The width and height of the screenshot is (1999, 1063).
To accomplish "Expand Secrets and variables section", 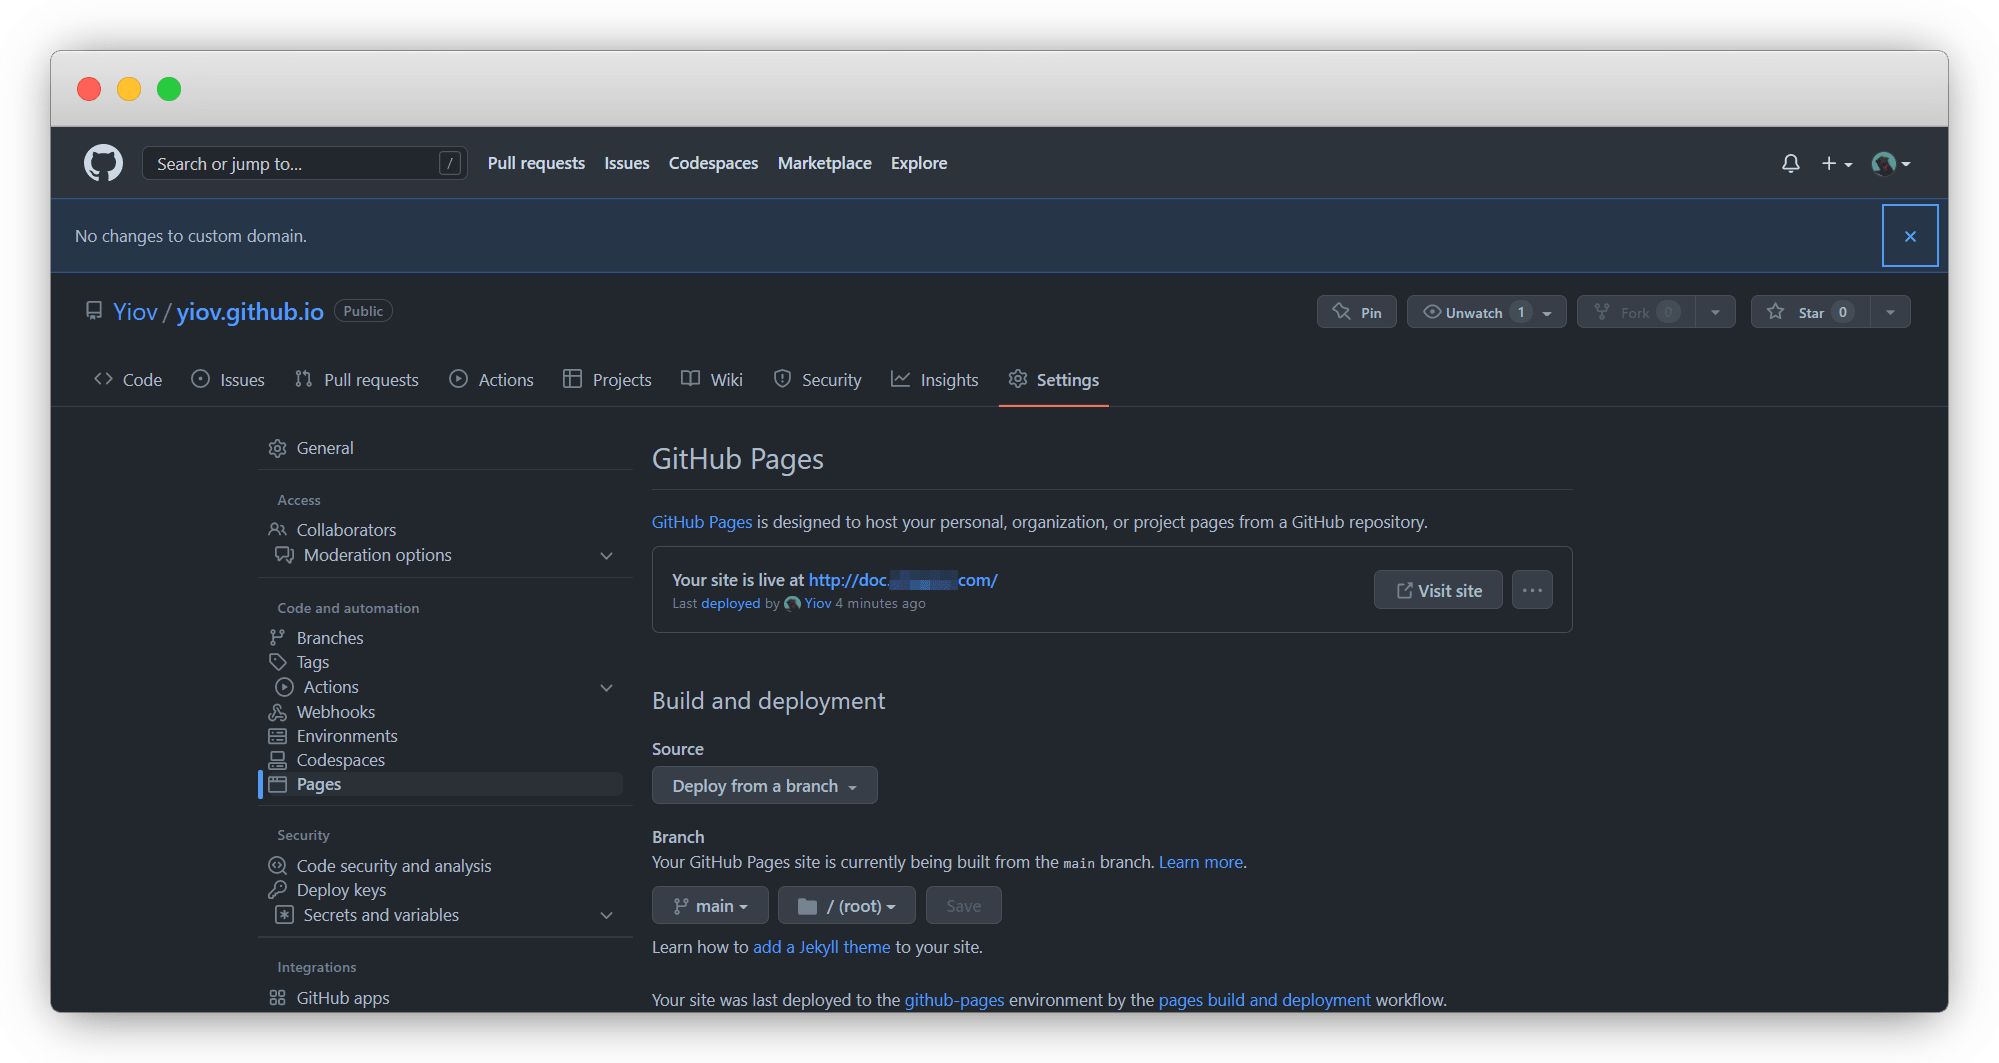I will 606,916.
